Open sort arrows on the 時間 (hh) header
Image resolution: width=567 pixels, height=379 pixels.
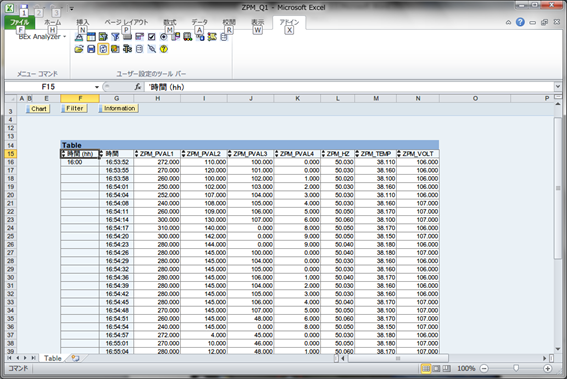pyautogui.click(x=64, y=154)
